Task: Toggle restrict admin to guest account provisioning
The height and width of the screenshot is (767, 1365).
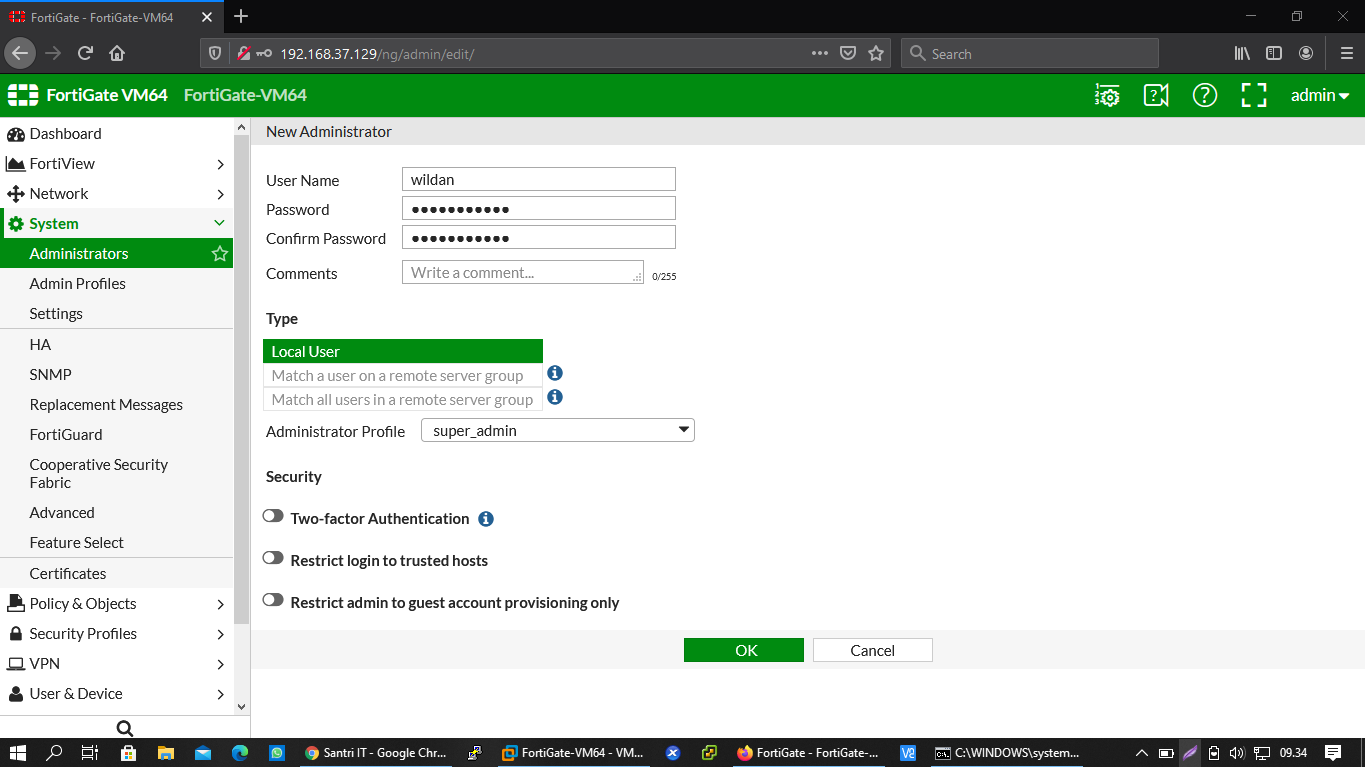Action: pos(273,599)
